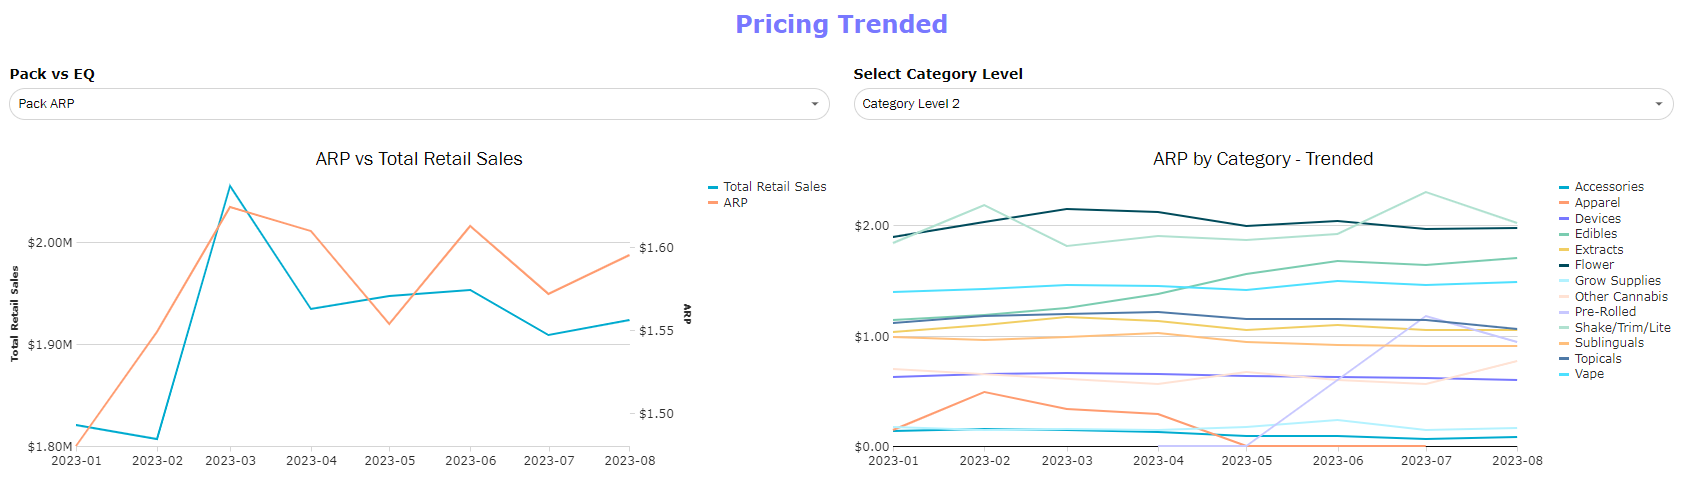This screenshot has width=1693, height=495.
Task: Click the ARP vs Total Retail Sales title
Action: click(x=419, y=159)
